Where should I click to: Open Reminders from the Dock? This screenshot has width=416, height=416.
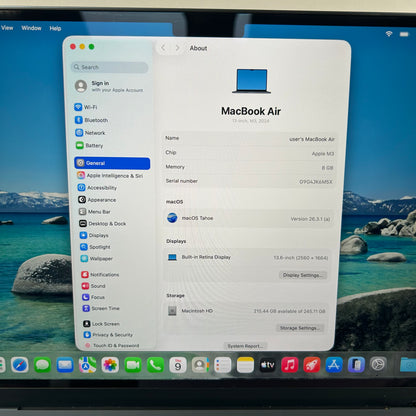click(223, 365)
